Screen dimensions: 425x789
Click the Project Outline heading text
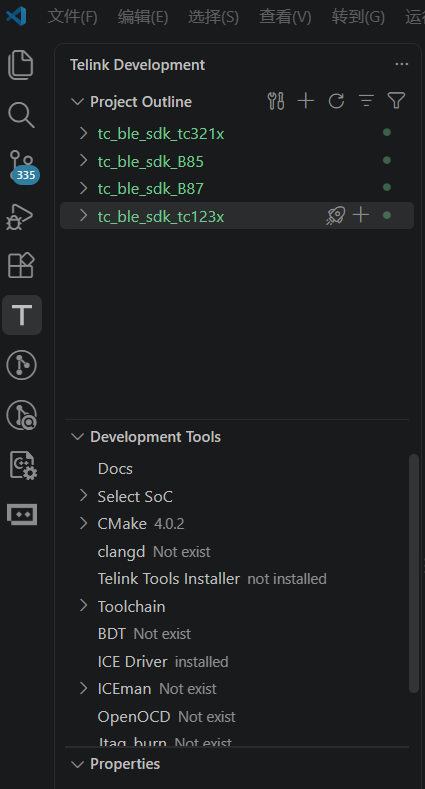141,102
